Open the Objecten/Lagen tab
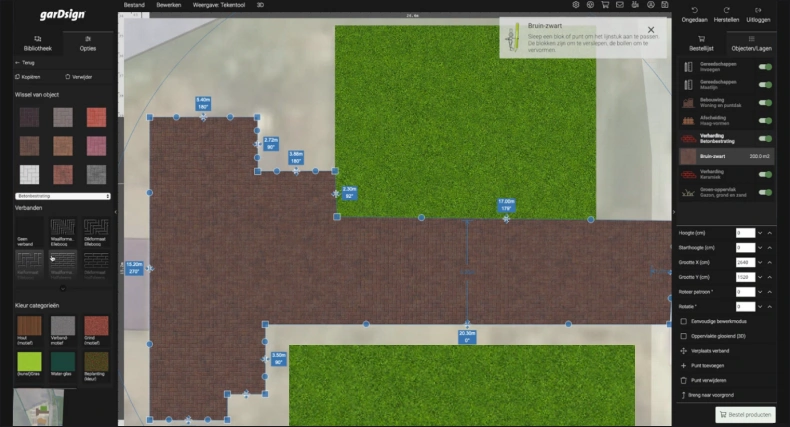Viewport: 790px width, 427px height. 751,44
